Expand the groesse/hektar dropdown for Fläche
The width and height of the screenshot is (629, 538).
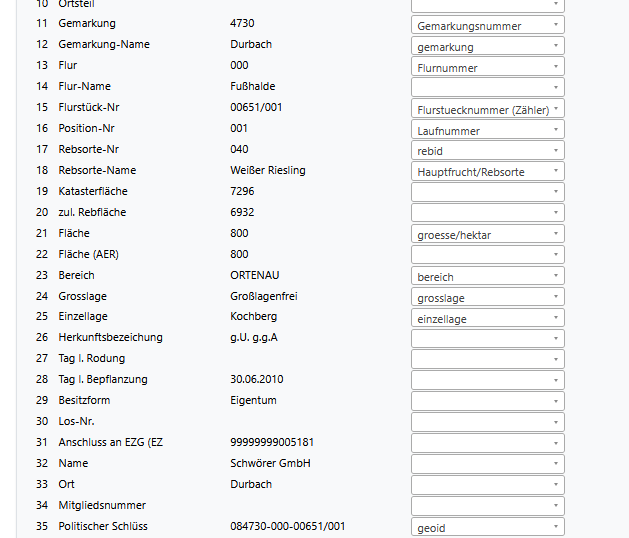487,234
